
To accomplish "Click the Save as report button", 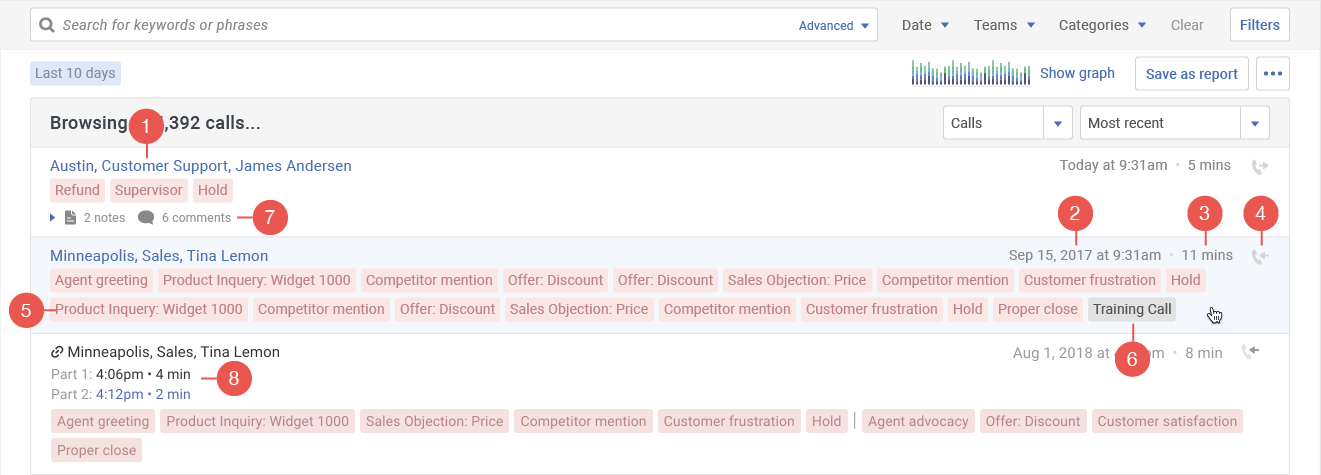I will [1191, 74].
